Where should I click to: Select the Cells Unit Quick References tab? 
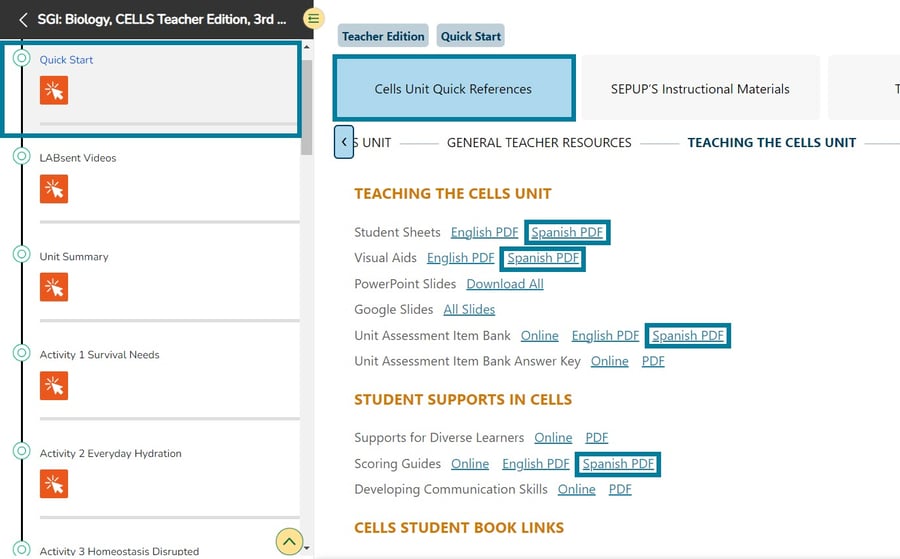pos(453,89)
